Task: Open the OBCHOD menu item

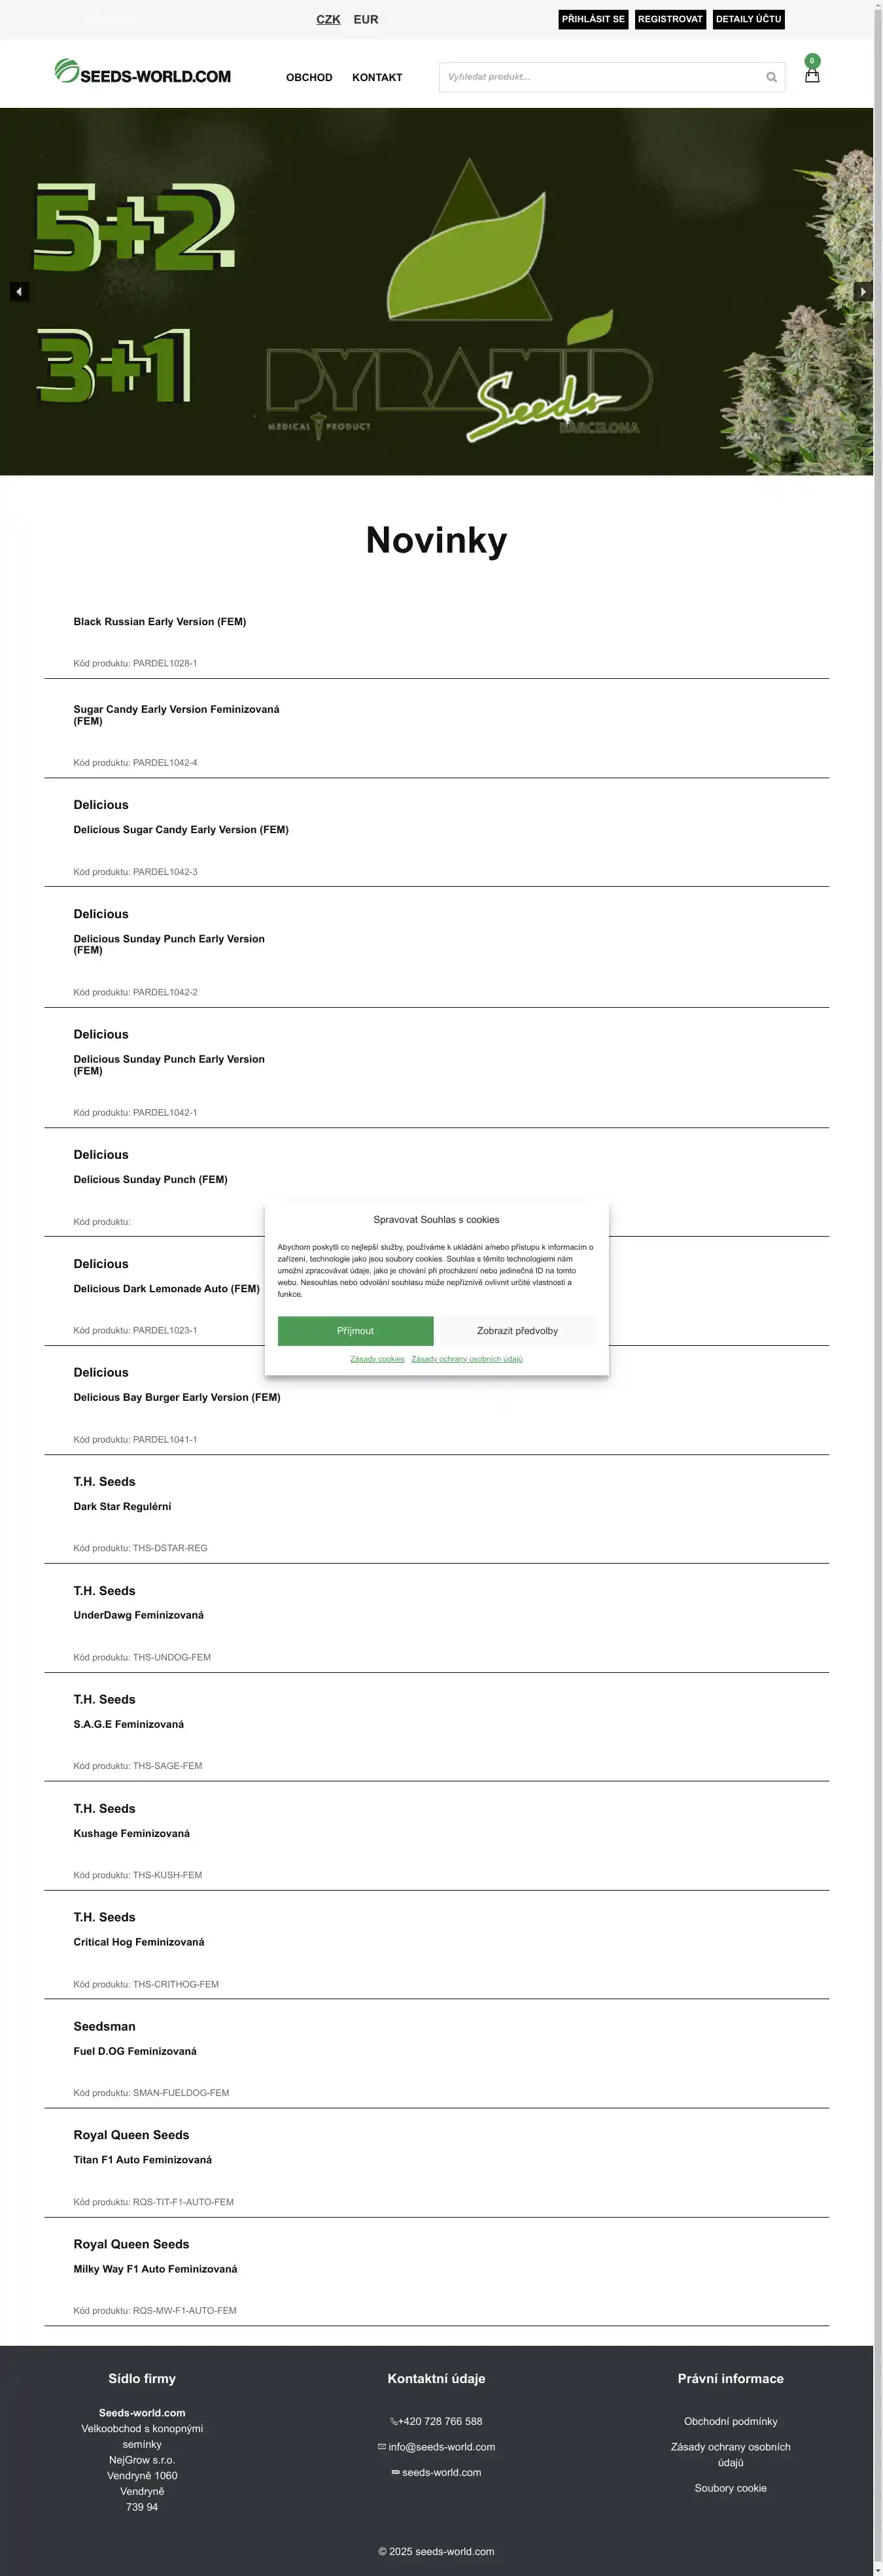Action: pyautogui.click(x=309, y=77)
